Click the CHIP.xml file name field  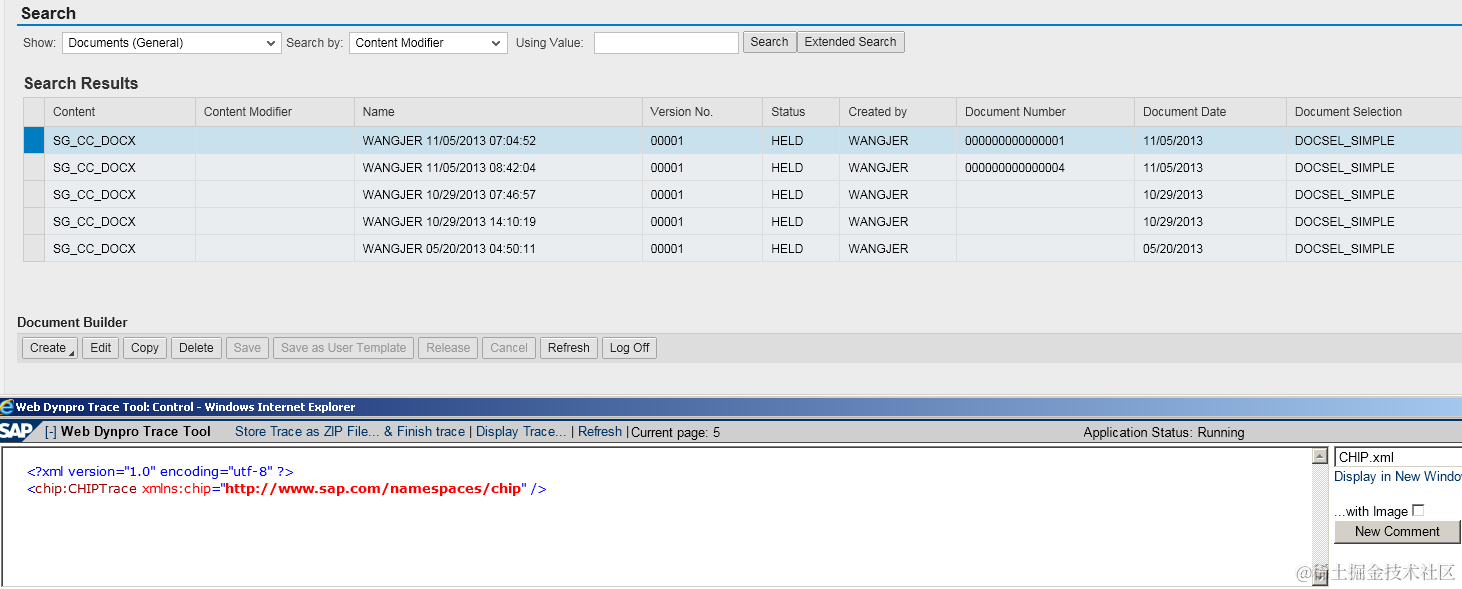click(x=1397, y=457)
